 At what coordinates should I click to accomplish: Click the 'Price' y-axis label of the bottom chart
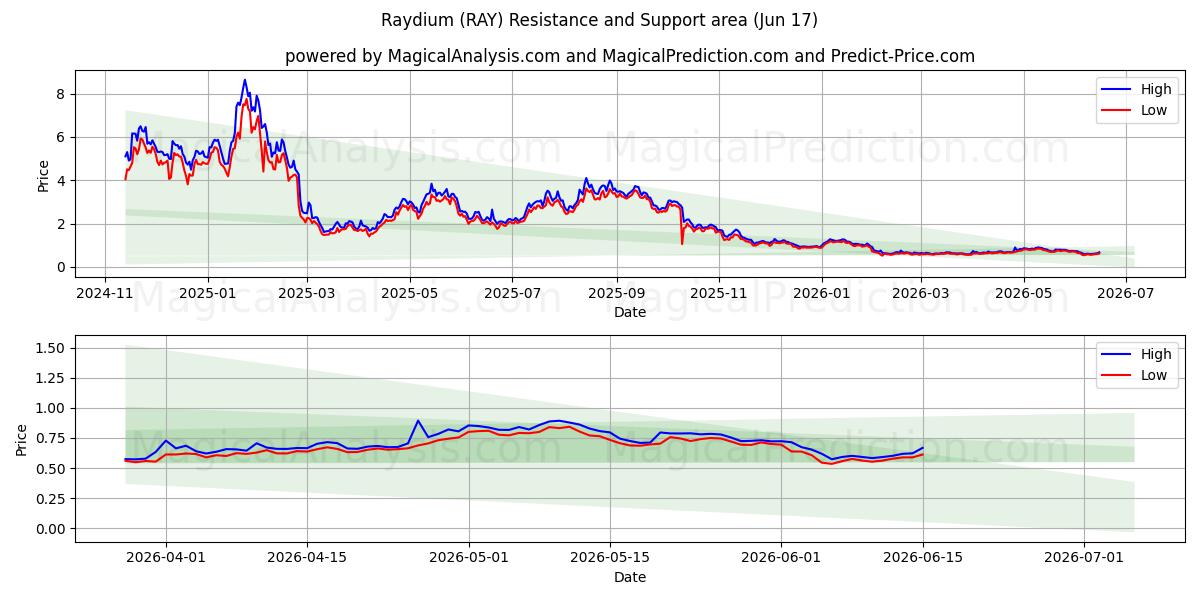tap(22, 439)
